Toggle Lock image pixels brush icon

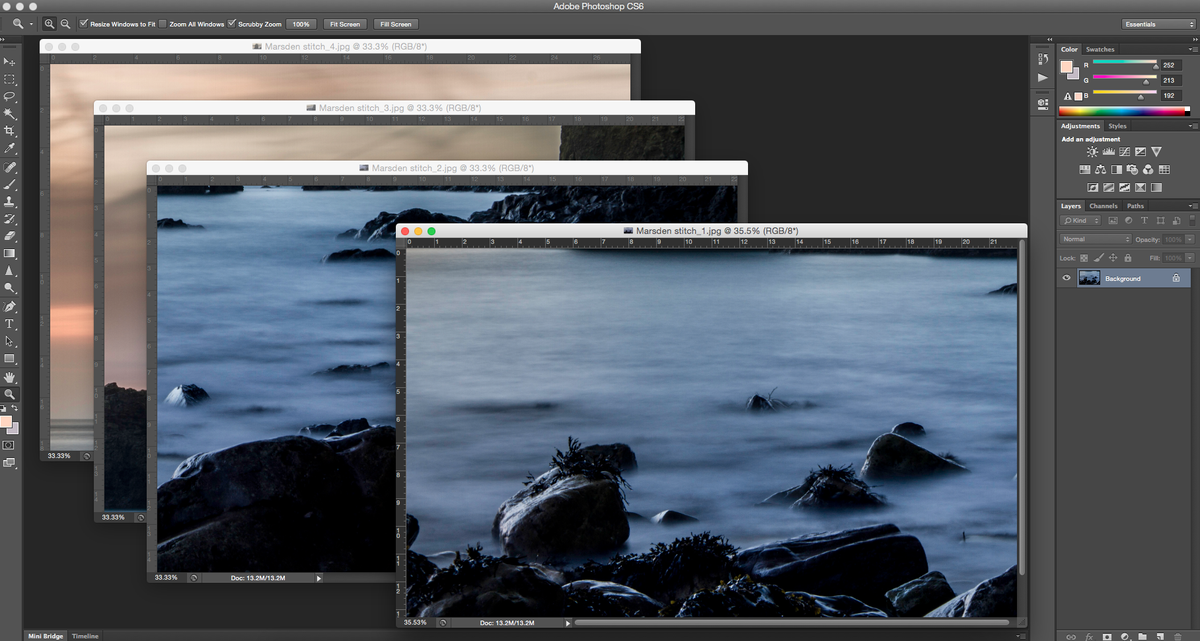(x=1098, y=258)
